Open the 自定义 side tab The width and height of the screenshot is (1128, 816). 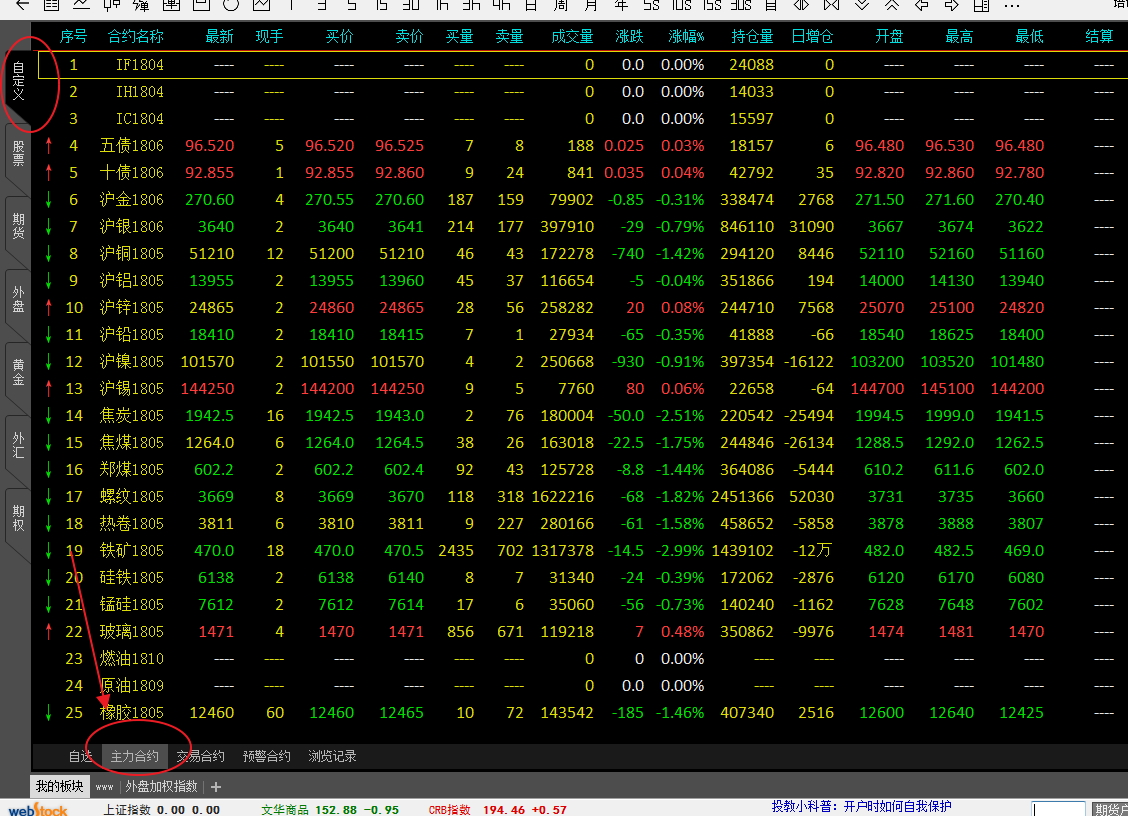tap(18, 85)
